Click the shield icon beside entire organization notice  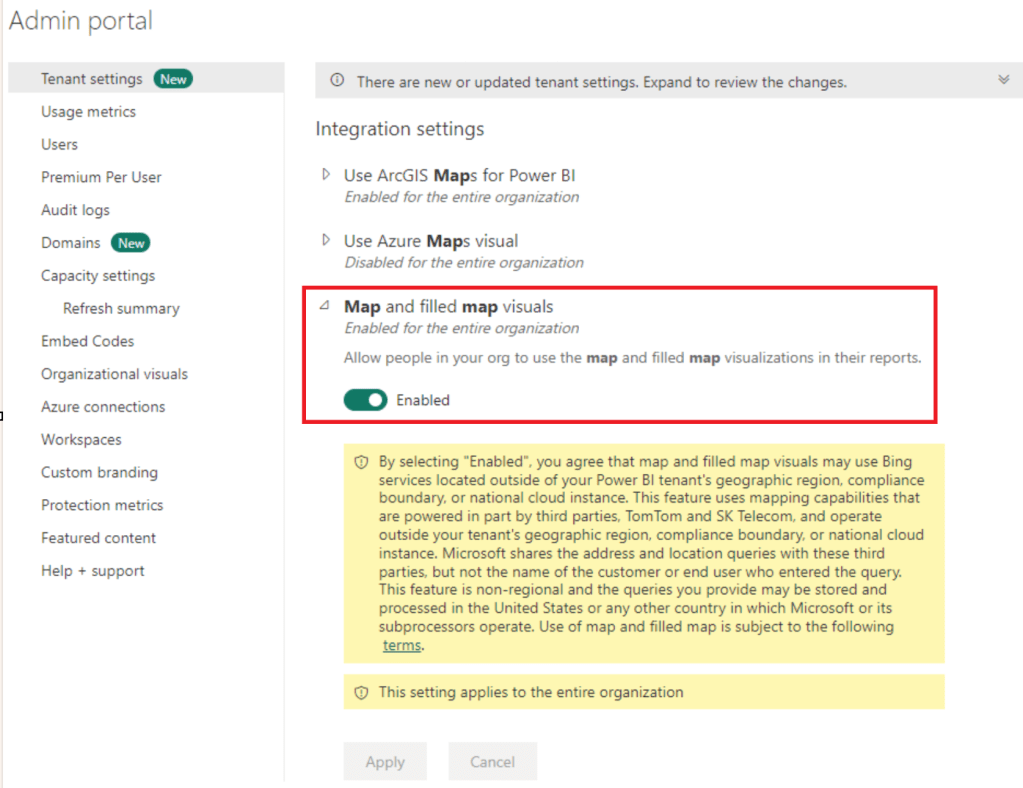tap(361, 692)
